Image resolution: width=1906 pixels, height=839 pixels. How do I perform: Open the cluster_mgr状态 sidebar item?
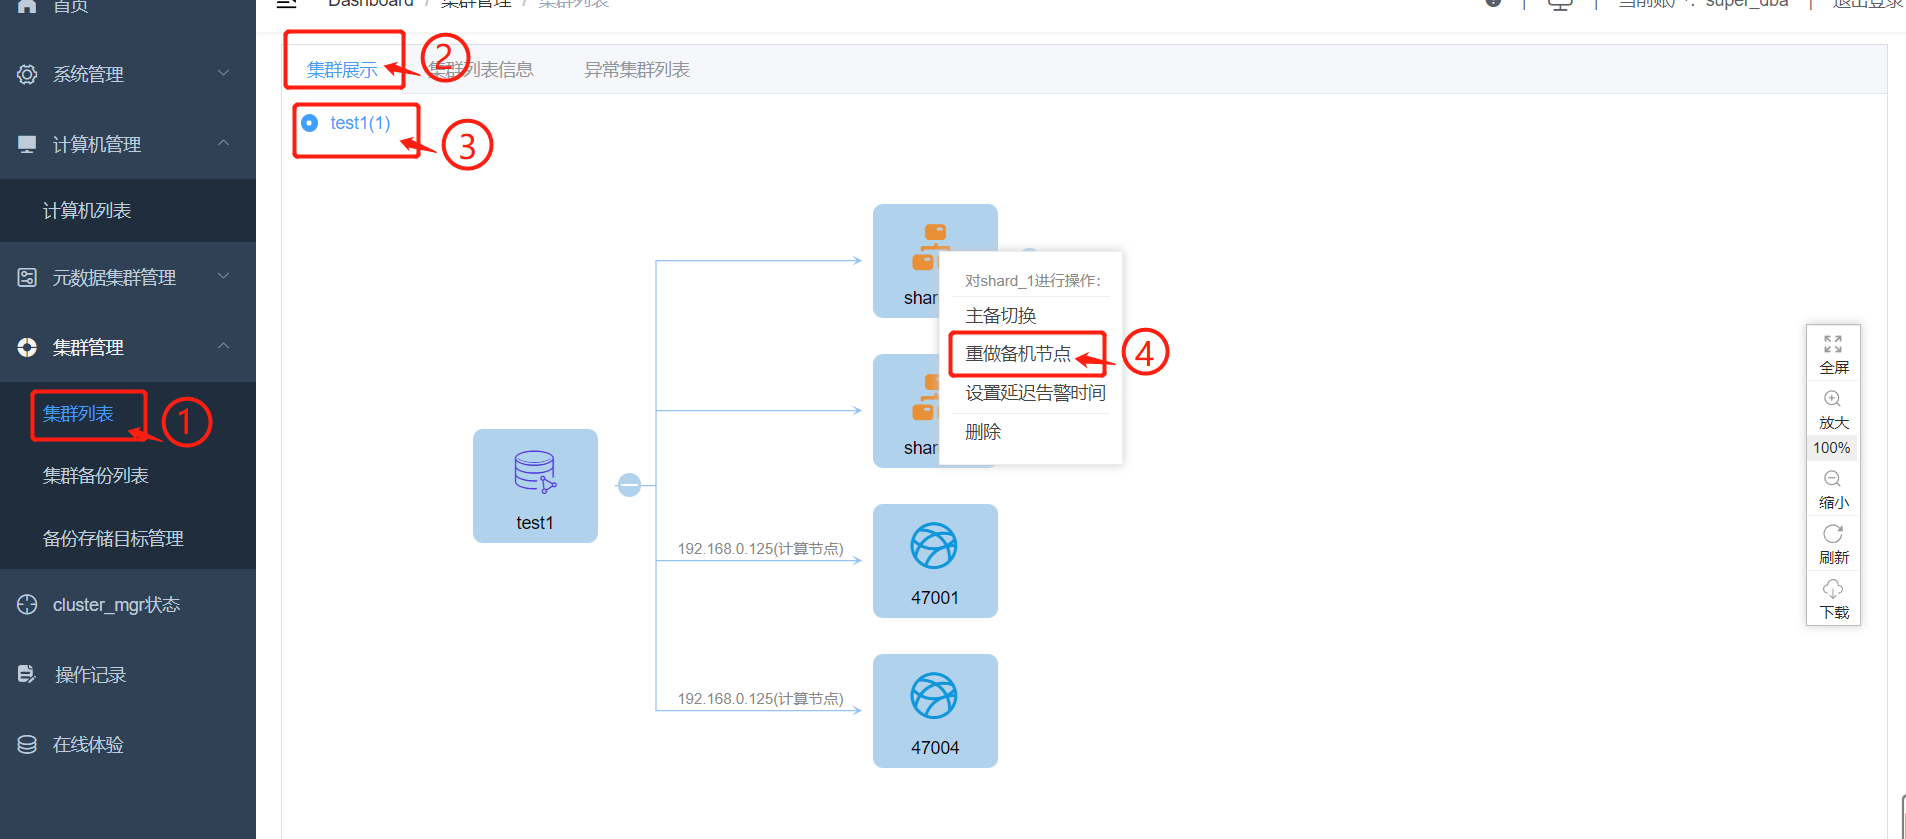pos(116,605)
